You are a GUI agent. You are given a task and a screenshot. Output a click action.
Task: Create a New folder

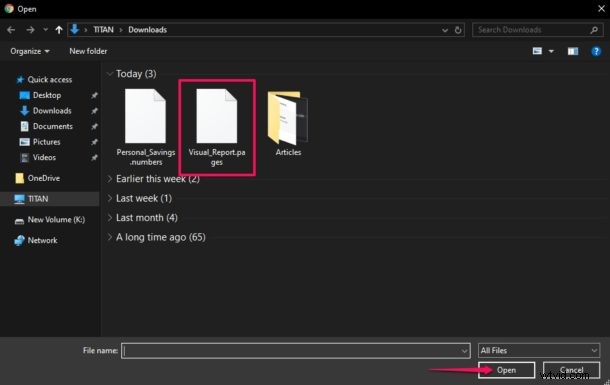[88, 51]
